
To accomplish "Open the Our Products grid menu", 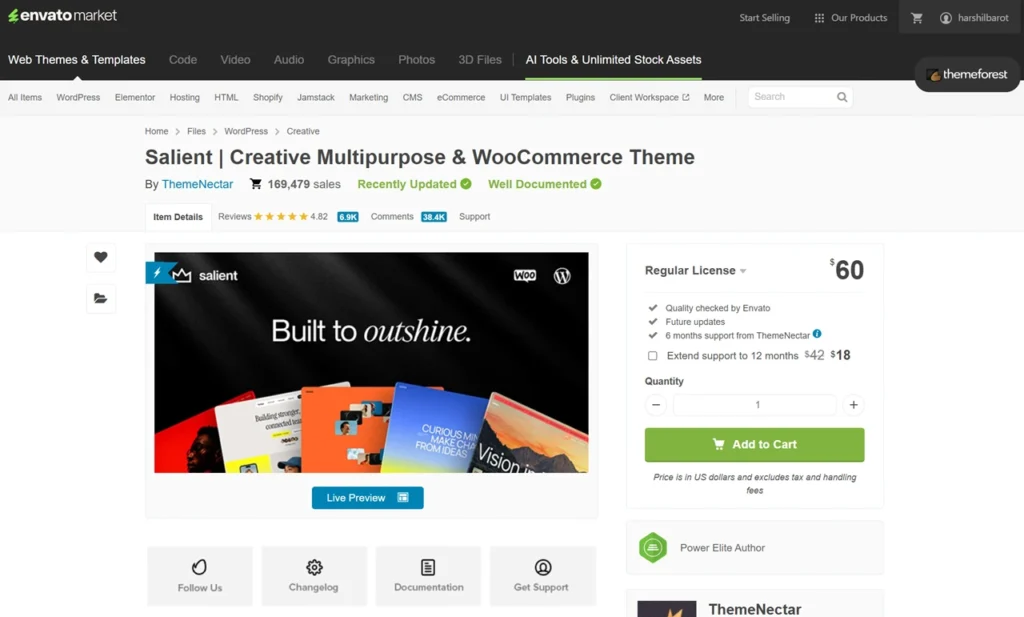I will click(851, 18).
